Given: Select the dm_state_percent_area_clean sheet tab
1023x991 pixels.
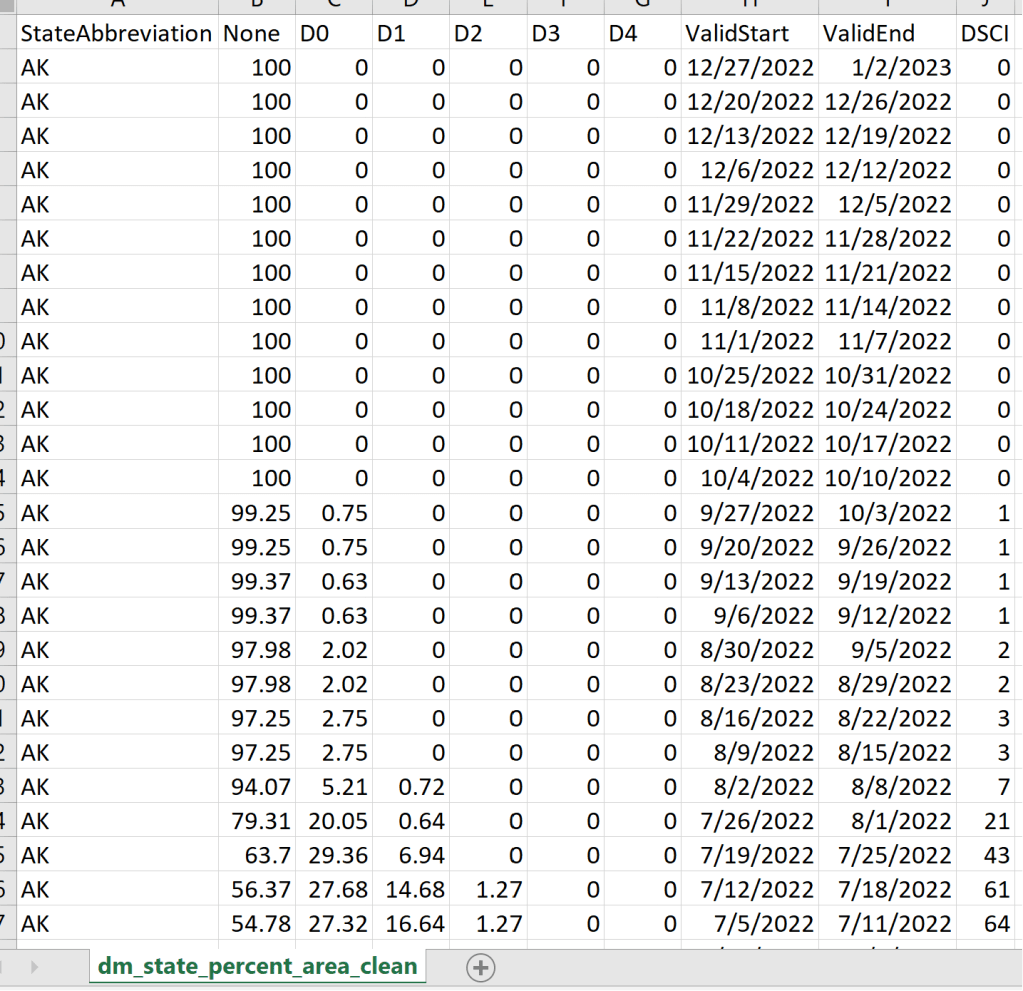Looking at the screenshot, I should click(258, 967).
